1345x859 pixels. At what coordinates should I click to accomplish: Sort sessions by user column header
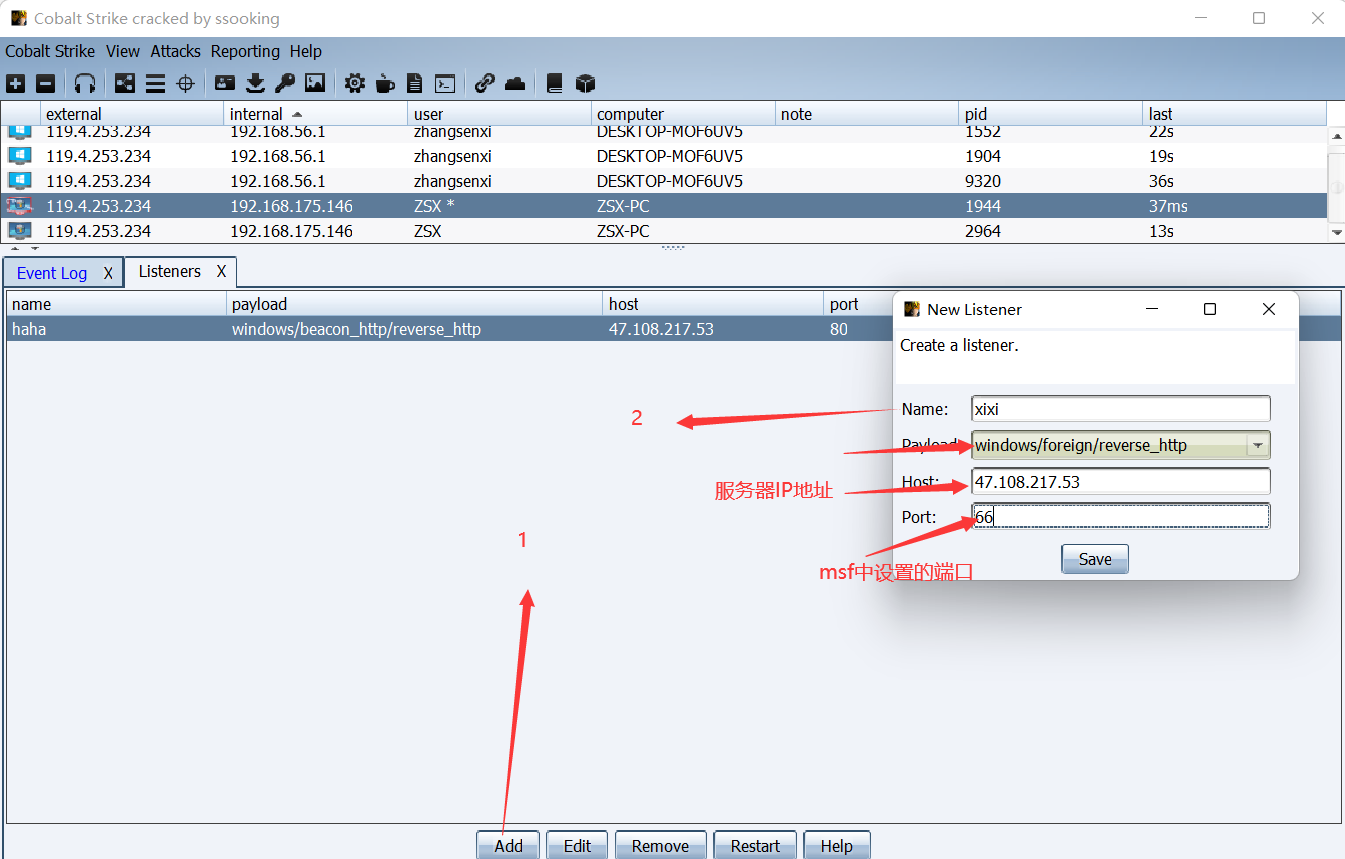500,114
